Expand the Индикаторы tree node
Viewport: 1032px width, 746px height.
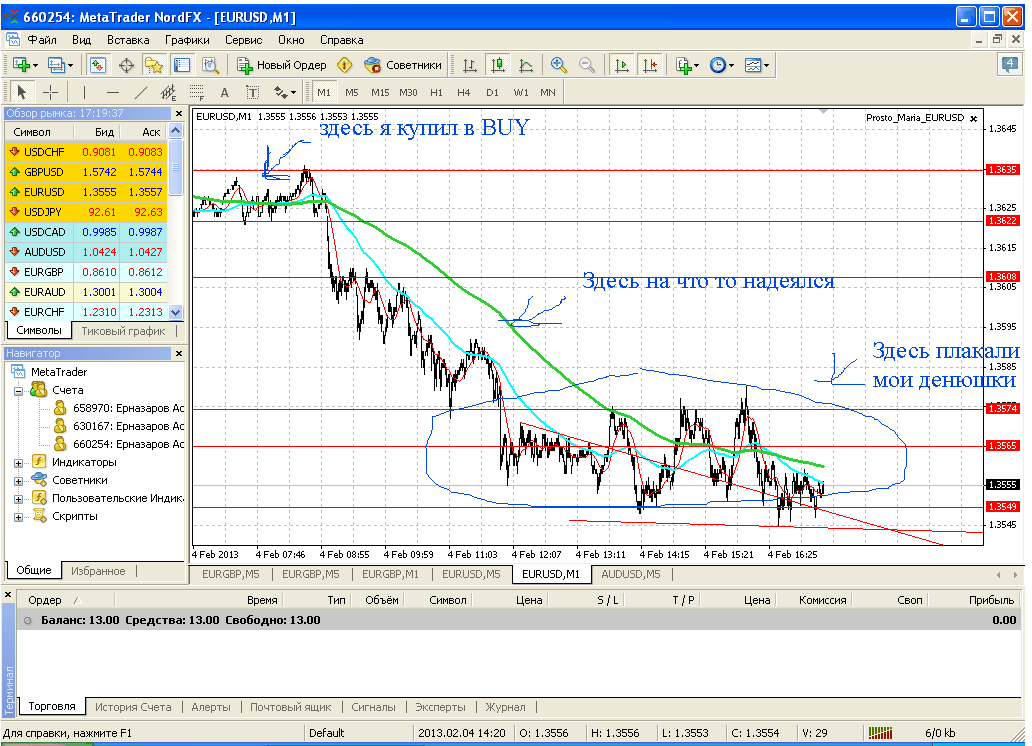19,462
